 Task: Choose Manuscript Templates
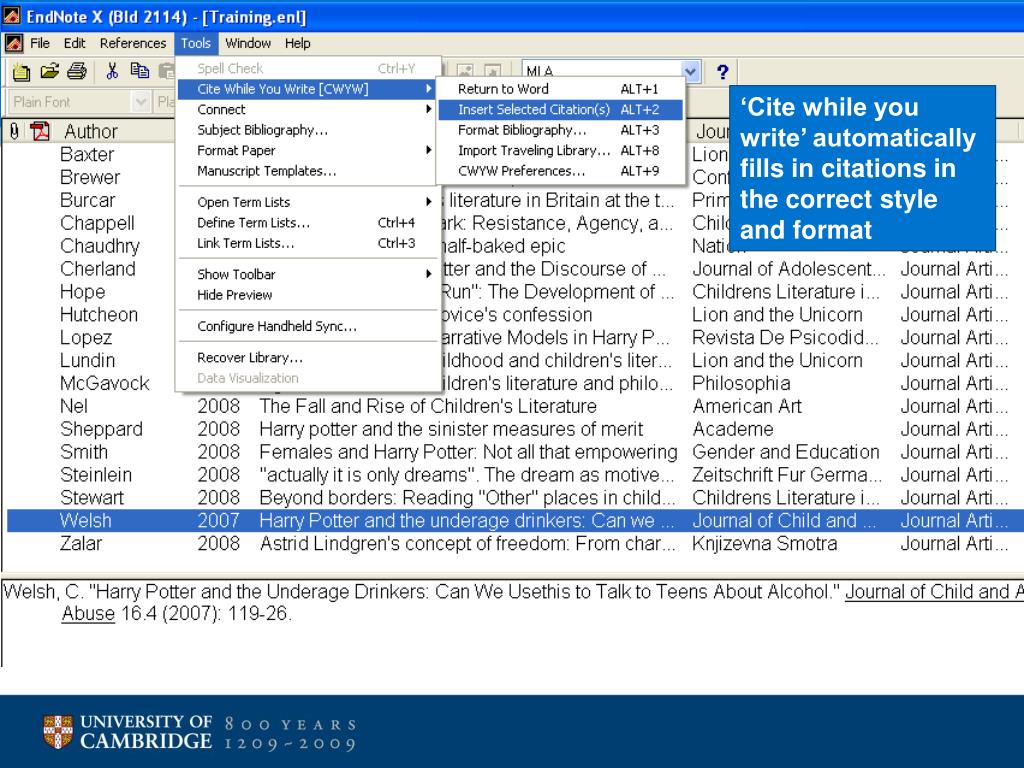click(x=307, y=171)
